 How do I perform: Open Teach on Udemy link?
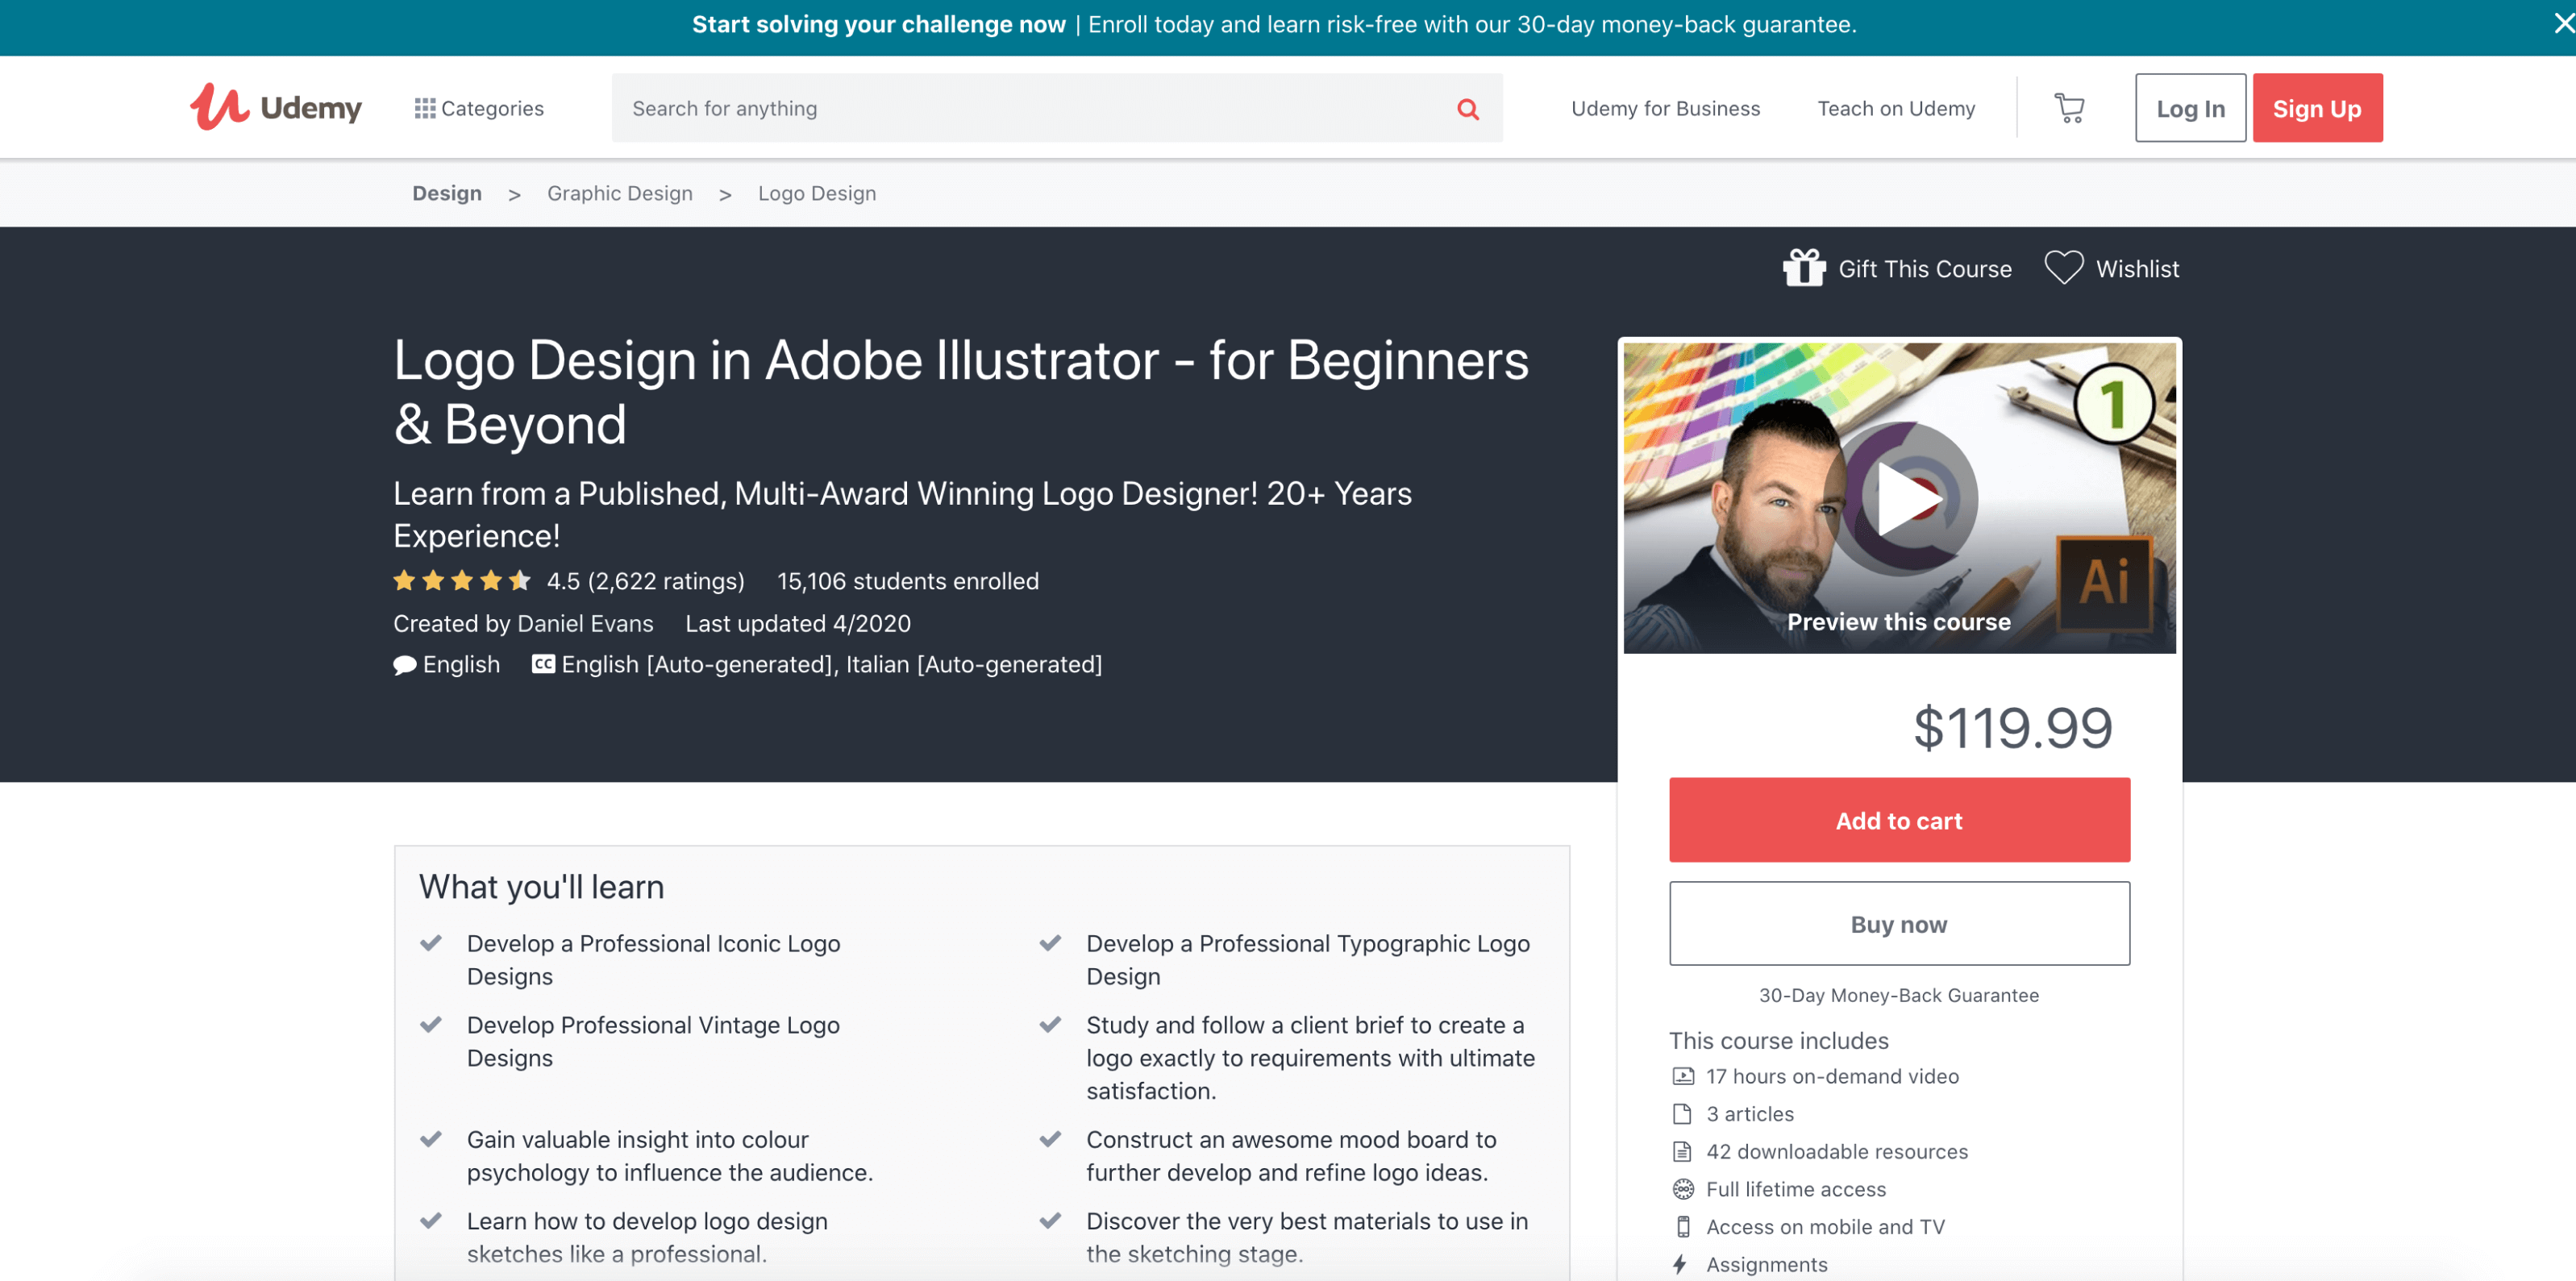pos(1896,108)
